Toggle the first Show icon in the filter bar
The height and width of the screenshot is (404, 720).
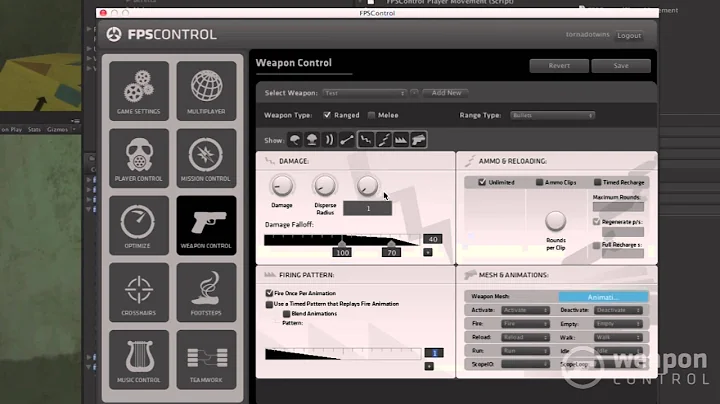click(295, 140)
